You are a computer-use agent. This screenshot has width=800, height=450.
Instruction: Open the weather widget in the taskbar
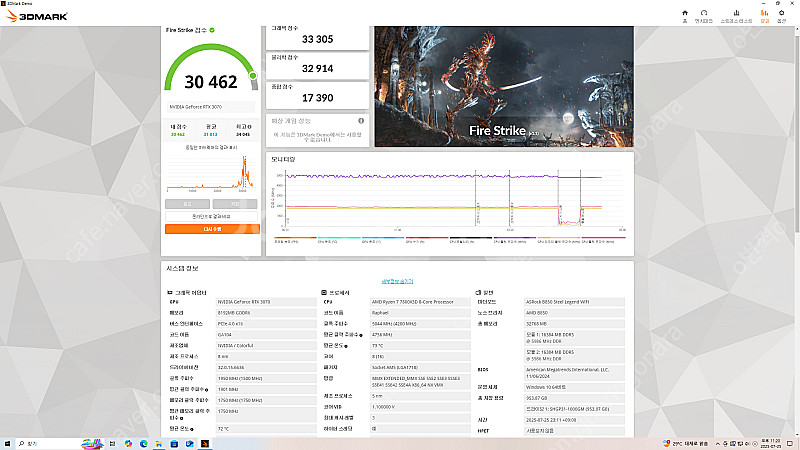685,444
